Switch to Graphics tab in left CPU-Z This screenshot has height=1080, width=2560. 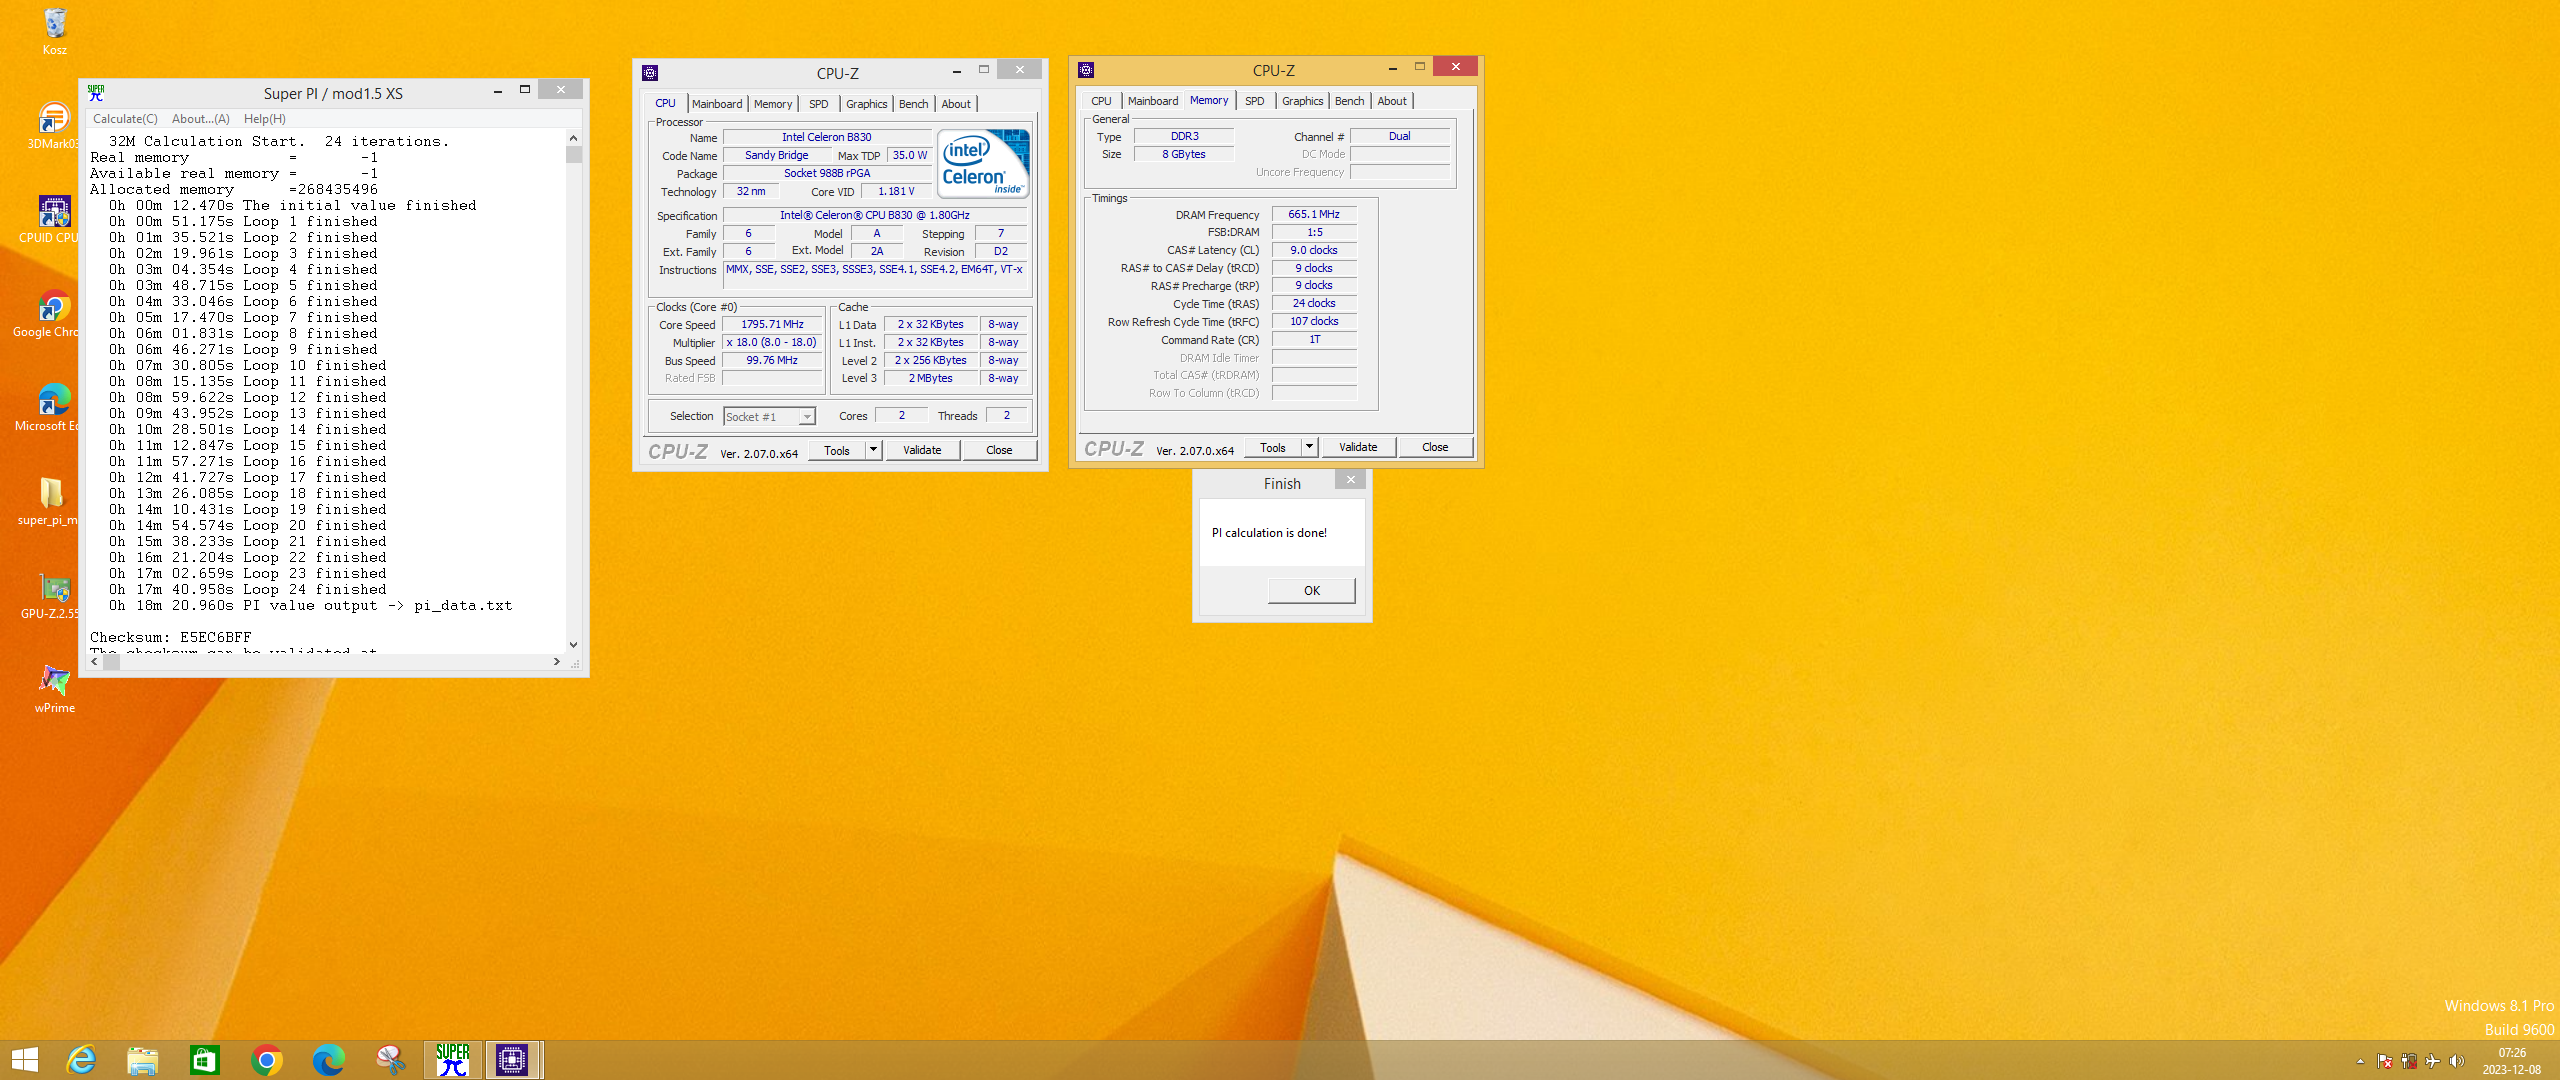tap(867, 103)
